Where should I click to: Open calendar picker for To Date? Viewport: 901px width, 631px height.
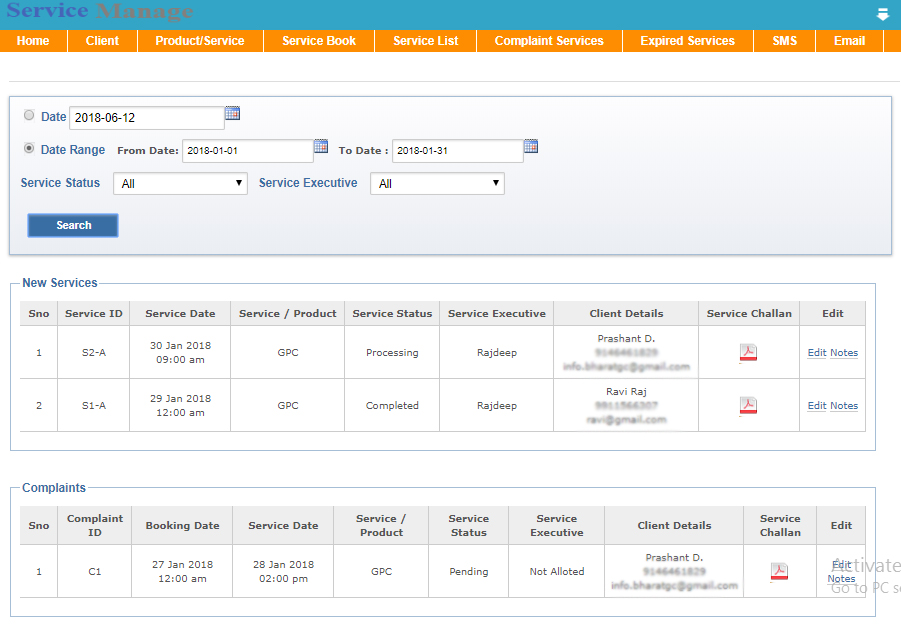tap(531, 146)
